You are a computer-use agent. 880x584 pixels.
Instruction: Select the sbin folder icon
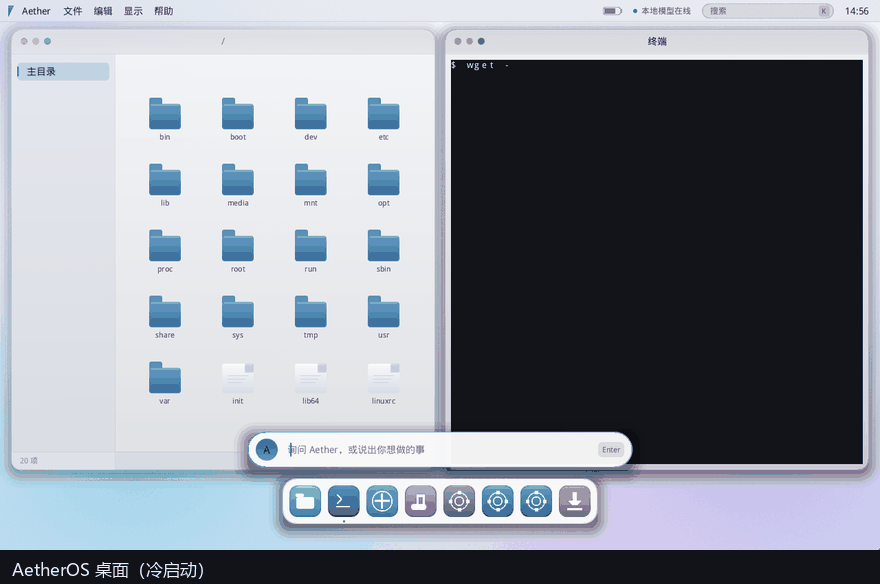(x=383, y=246)
